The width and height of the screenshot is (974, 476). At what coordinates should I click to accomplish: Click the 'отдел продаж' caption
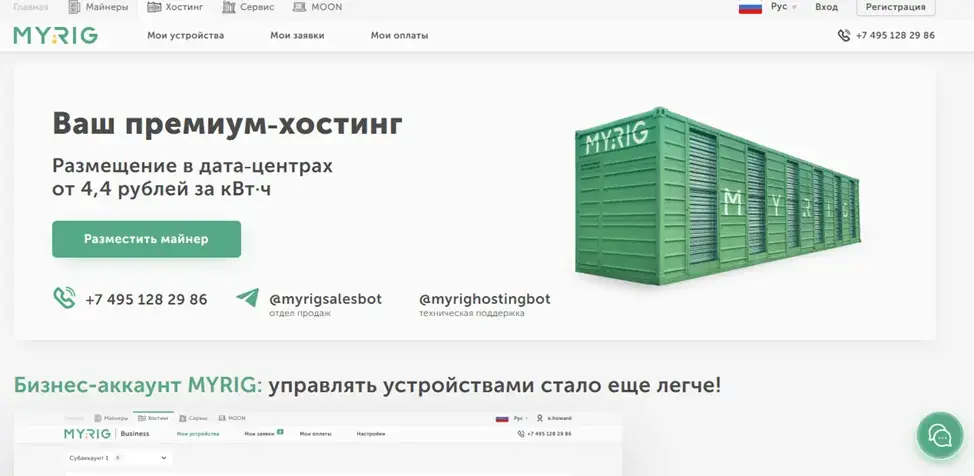point(300,313)
